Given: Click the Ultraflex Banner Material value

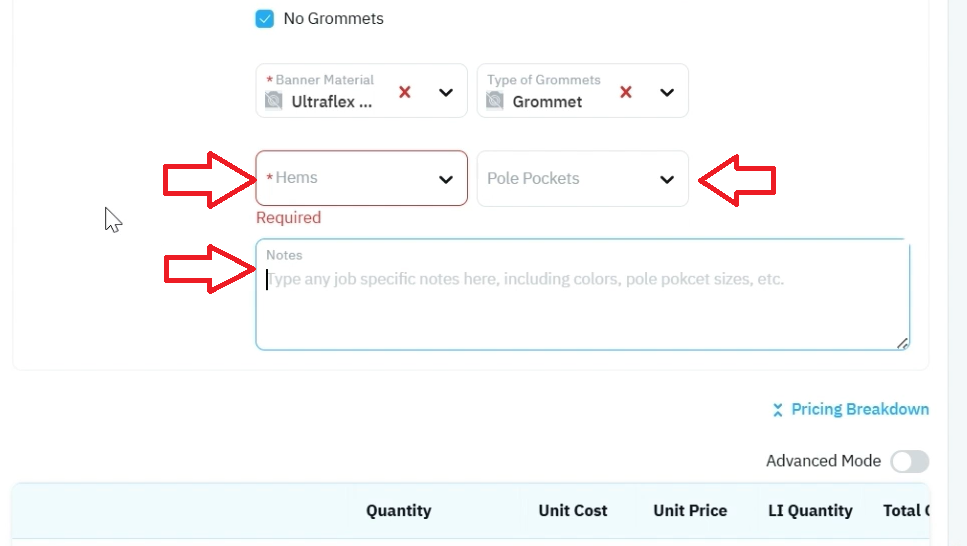Looking at the screenshot, I should [332, 102].
